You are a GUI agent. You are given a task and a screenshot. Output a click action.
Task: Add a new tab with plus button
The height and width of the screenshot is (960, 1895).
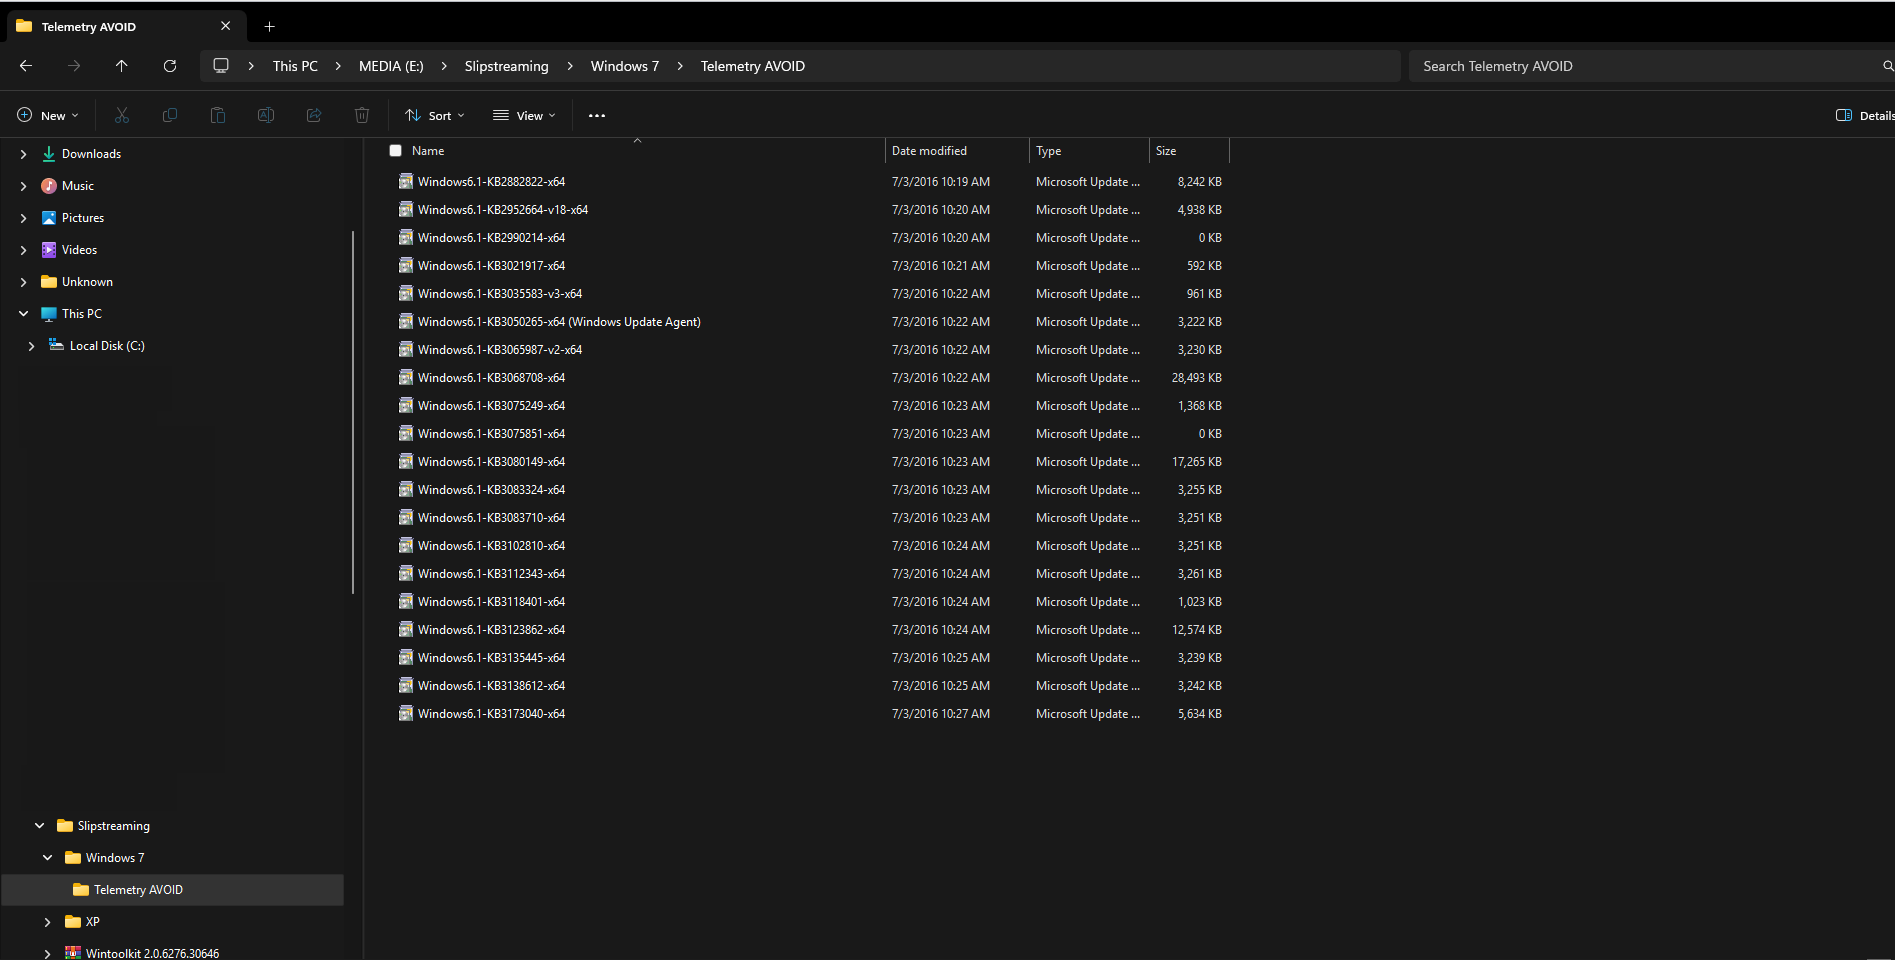coord(269,27)
